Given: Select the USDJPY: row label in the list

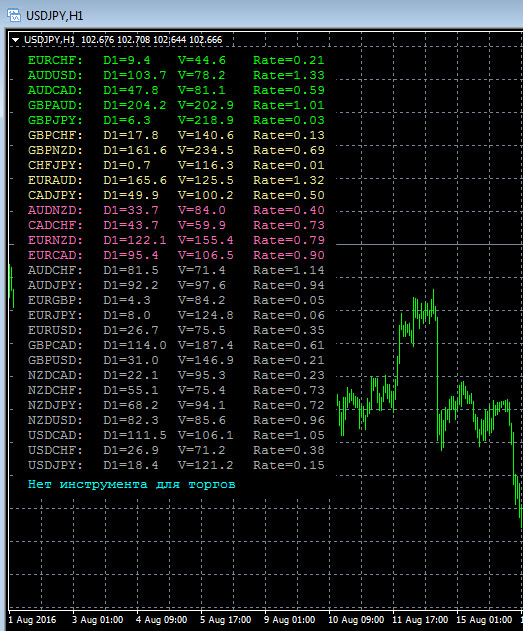Looking at the screenshot, I should [x=55, y=466].
